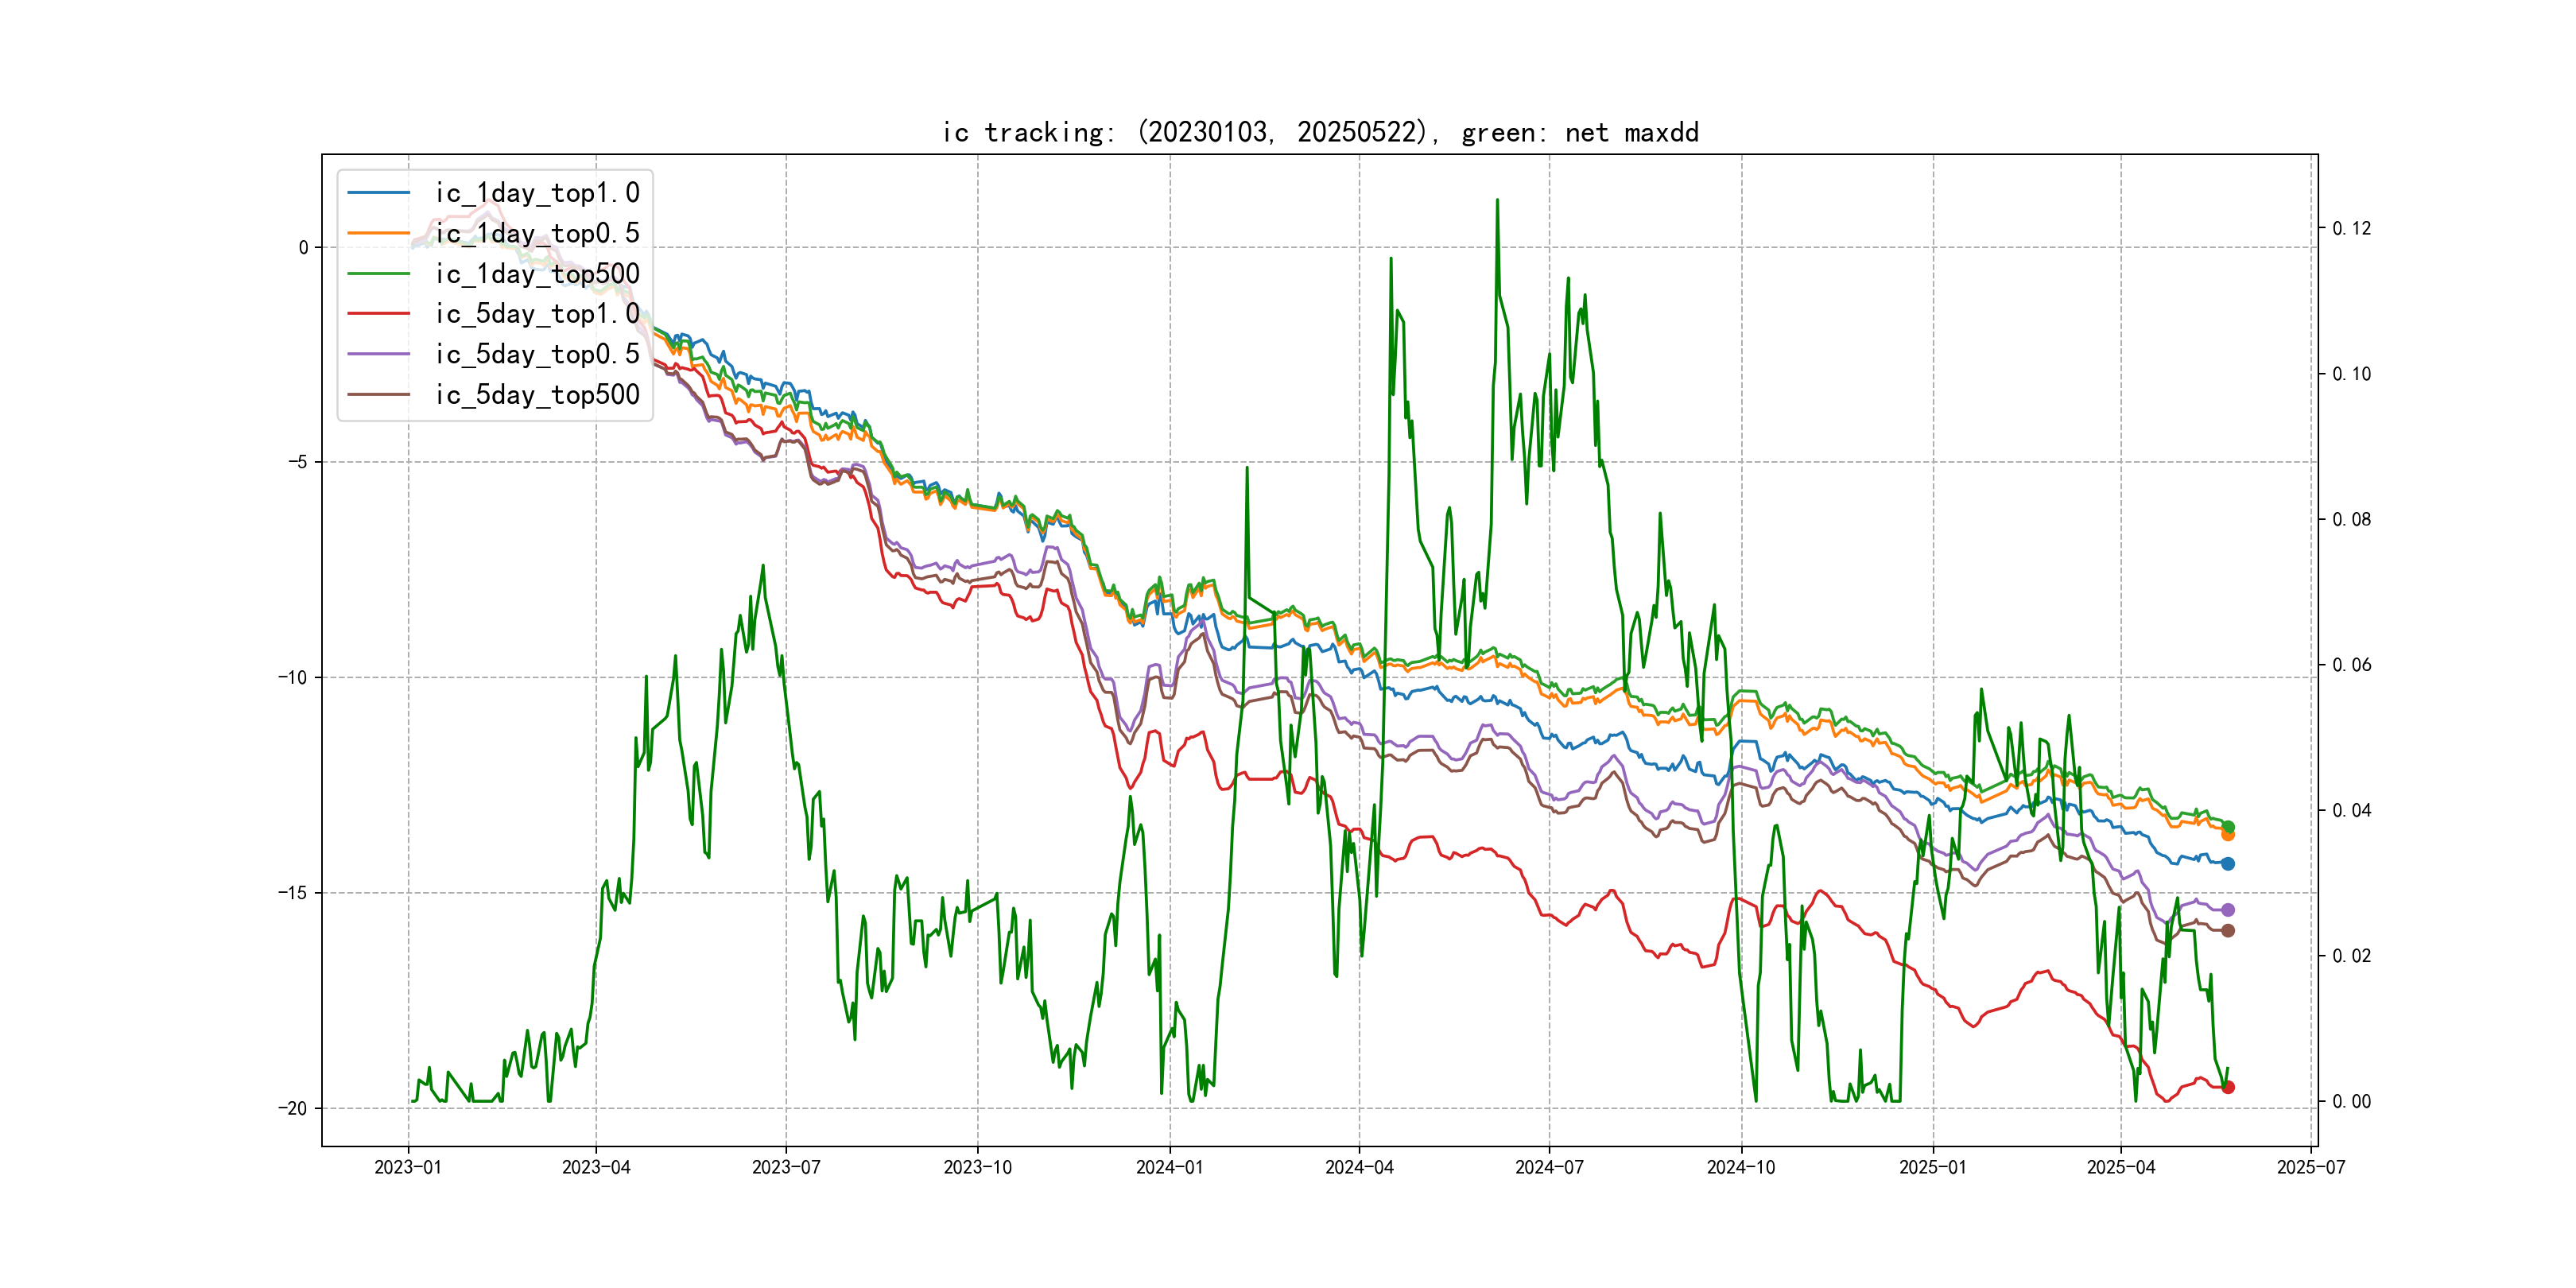The image size is (2576, 1288).
Task: Click the red line swatch in legend
Action: (x=379, y=313)
